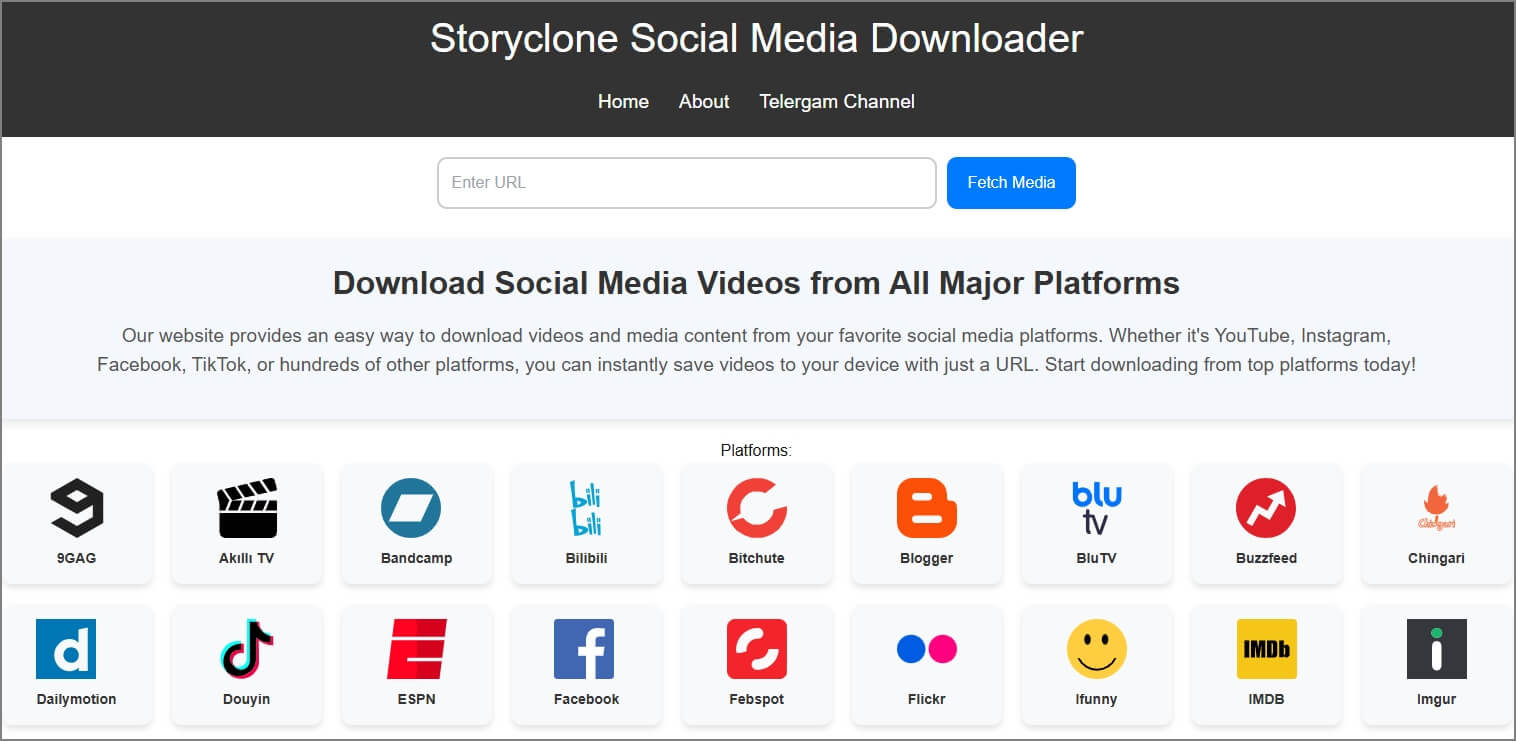Select the Bitchute platform icon
The image size is (1516, 741).
(x=757, y=508)
